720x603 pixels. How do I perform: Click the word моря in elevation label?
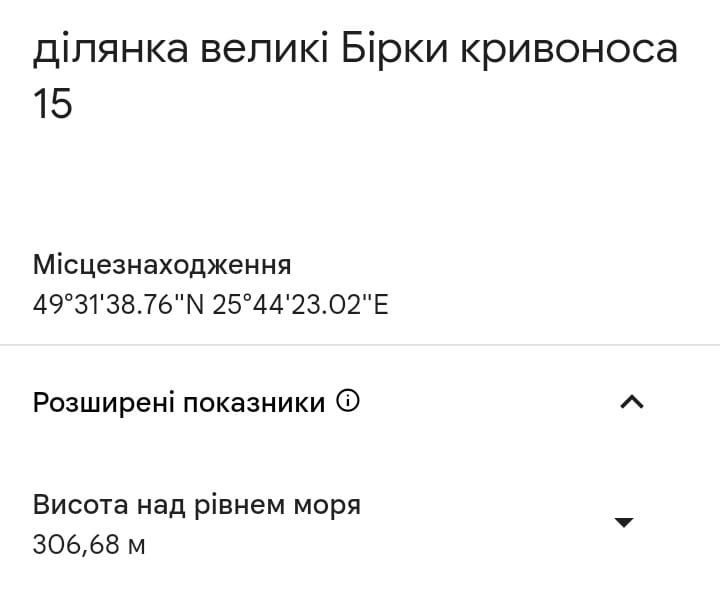(327, 507)
